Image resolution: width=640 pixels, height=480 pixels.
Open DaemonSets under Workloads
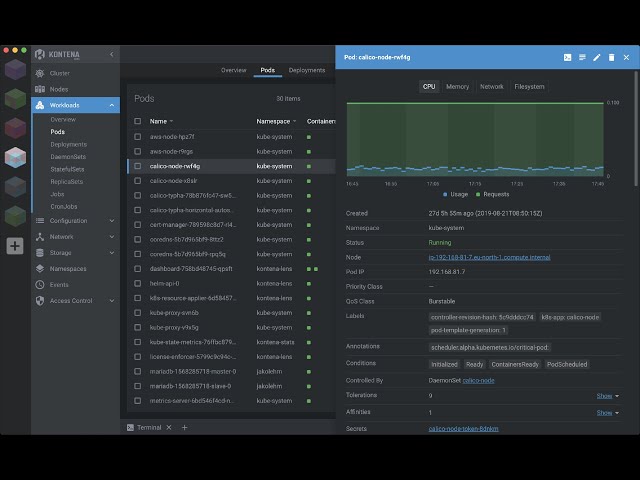tap(68, 157)
